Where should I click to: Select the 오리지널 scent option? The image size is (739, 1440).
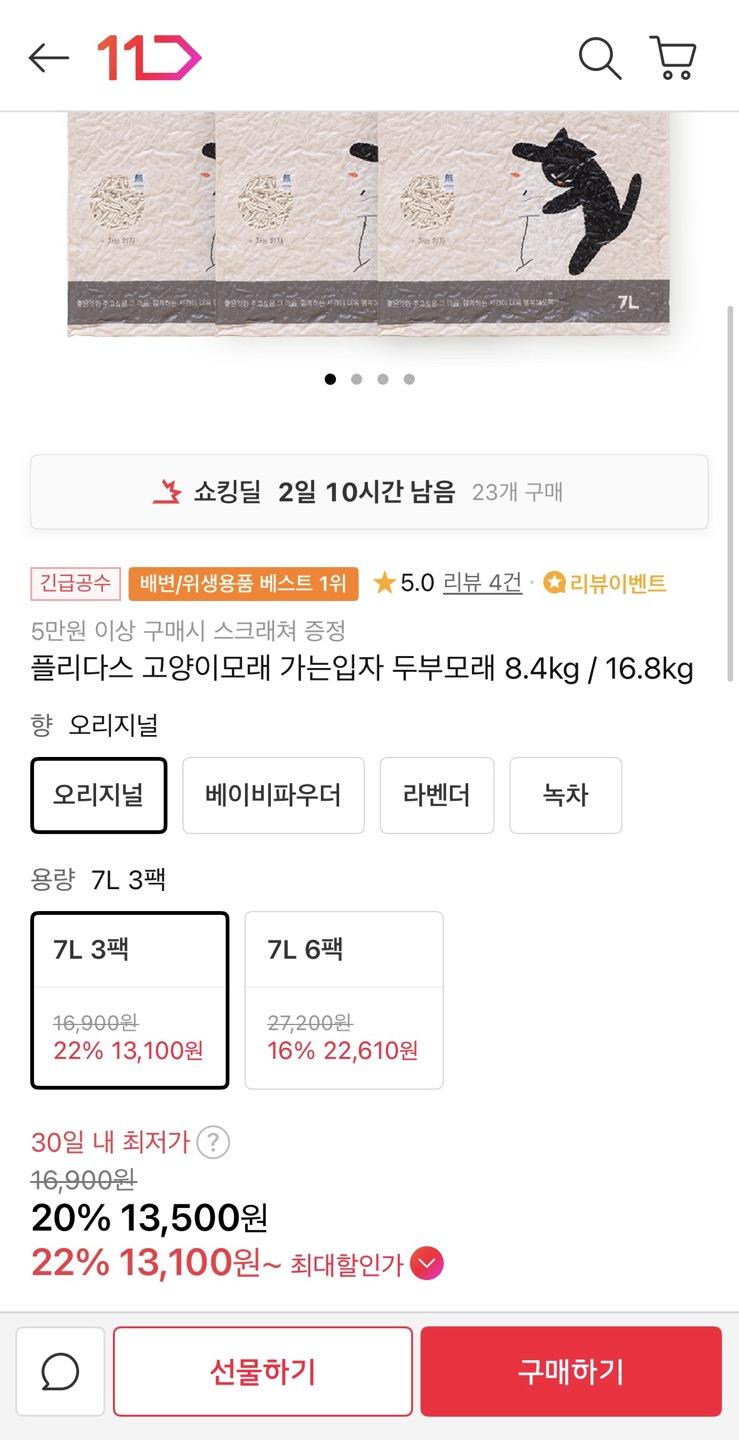click(x=99, y=795)
